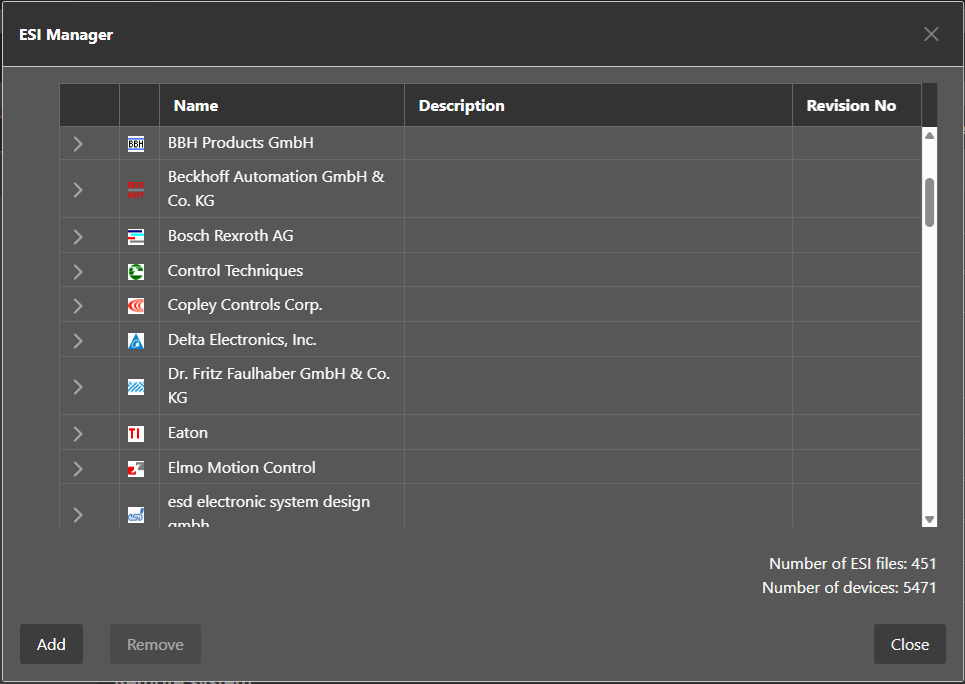This screenshot has width=965, height=684.
Task: Click the ESI Manager dialog title
Action: tap(66, 34)
